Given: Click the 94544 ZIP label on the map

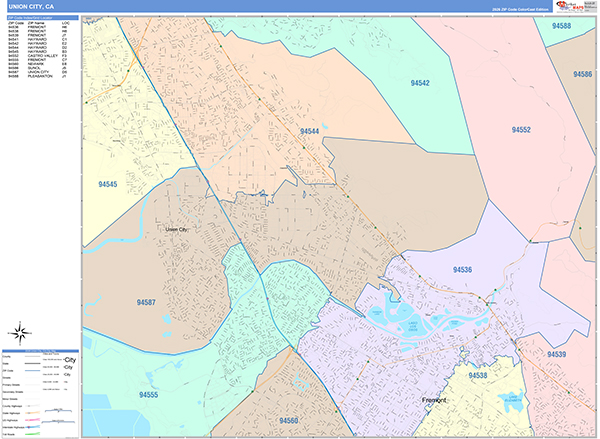Looking at the screenshot, I should pyautogui.click(x=310, y=131).
